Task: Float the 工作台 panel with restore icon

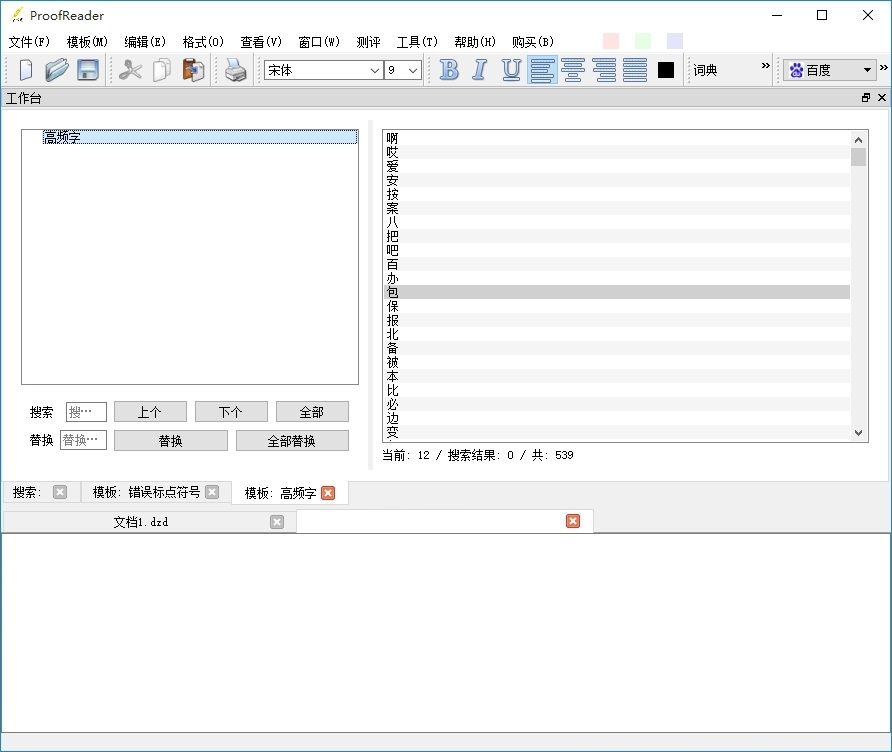Action: click(x=866, y=98)
